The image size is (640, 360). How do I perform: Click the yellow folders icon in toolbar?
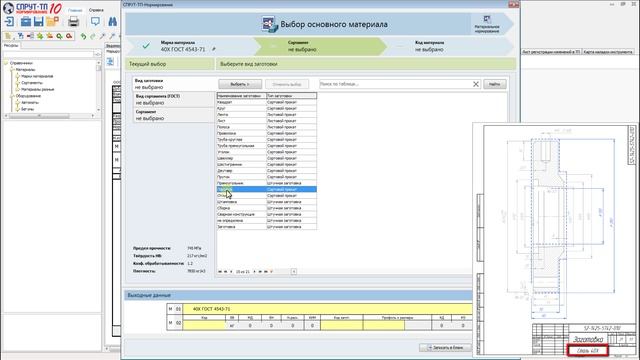tap(53, 21)
